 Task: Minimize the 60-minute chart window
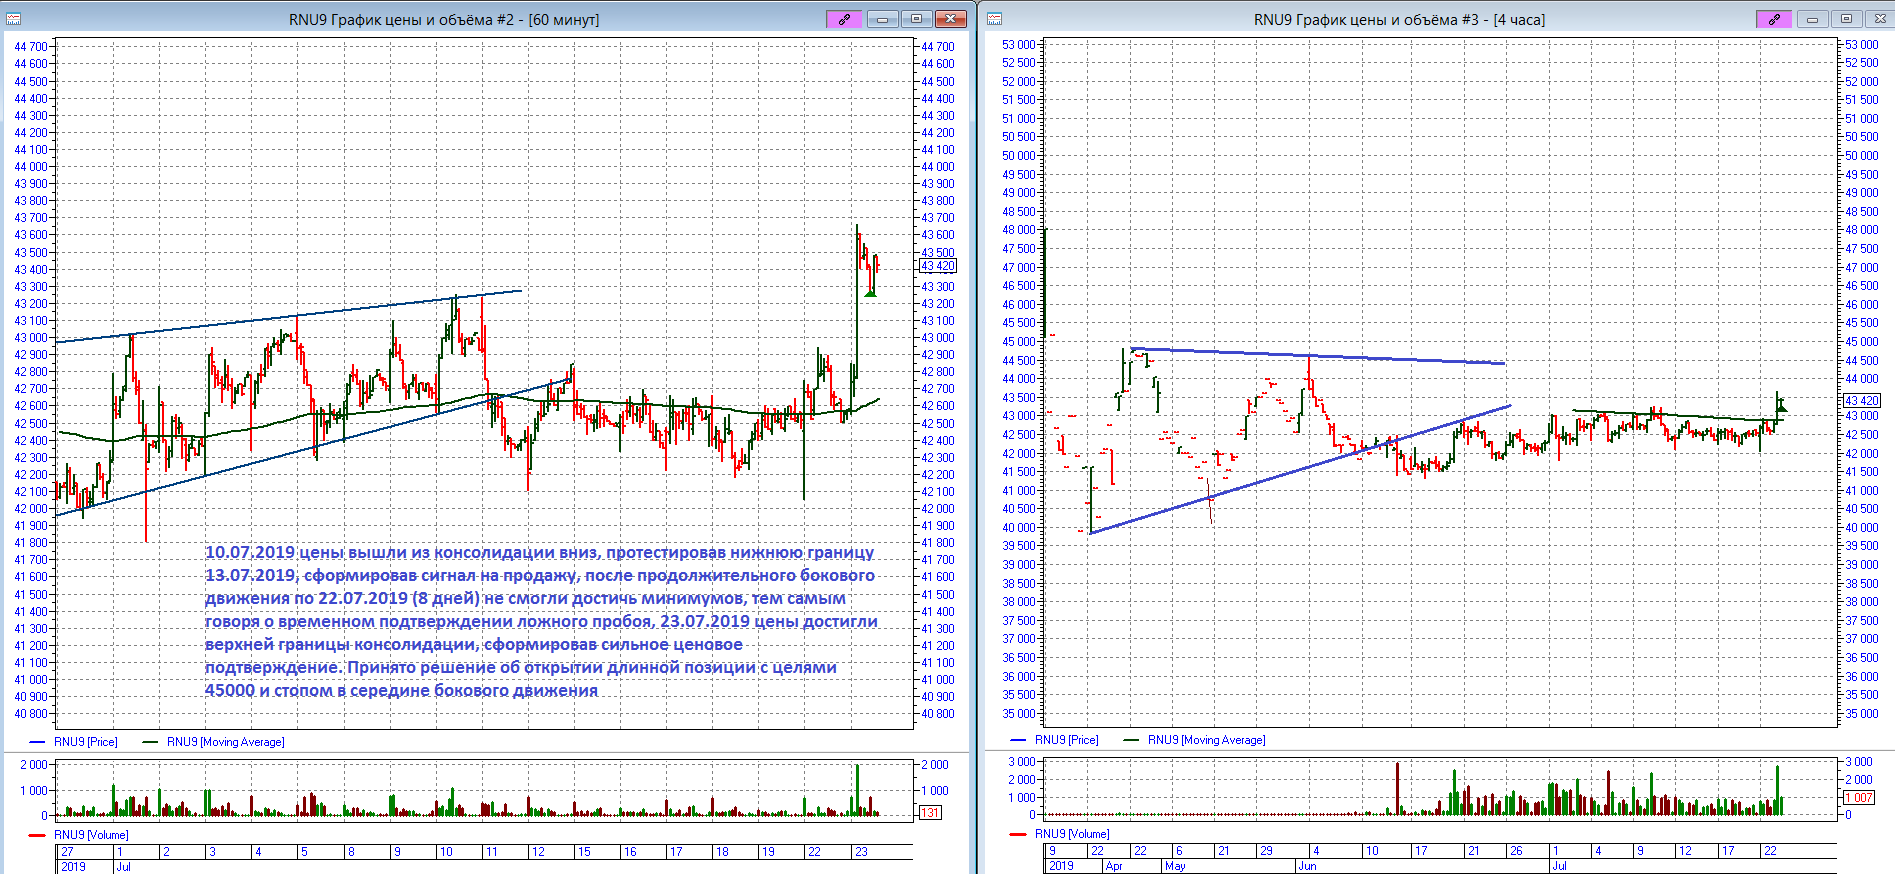click(882, 19)
